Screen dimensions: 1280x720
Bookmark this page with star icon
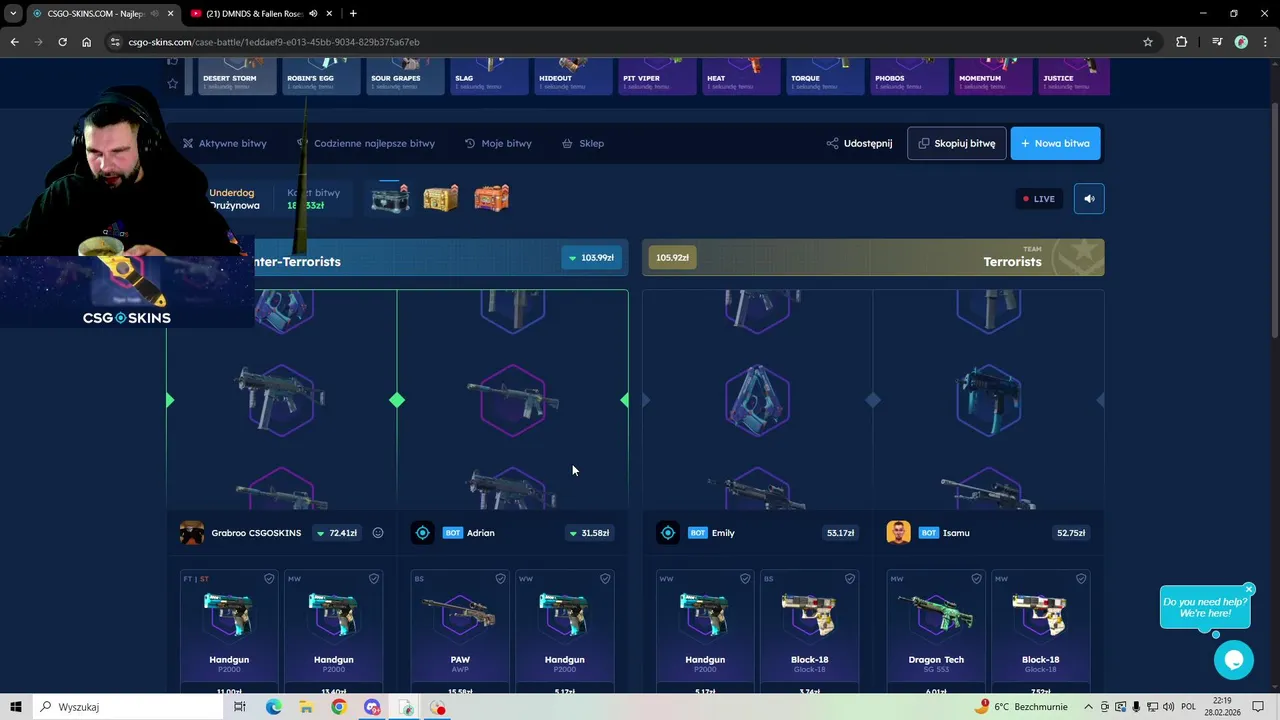(x=1148, y=42)
